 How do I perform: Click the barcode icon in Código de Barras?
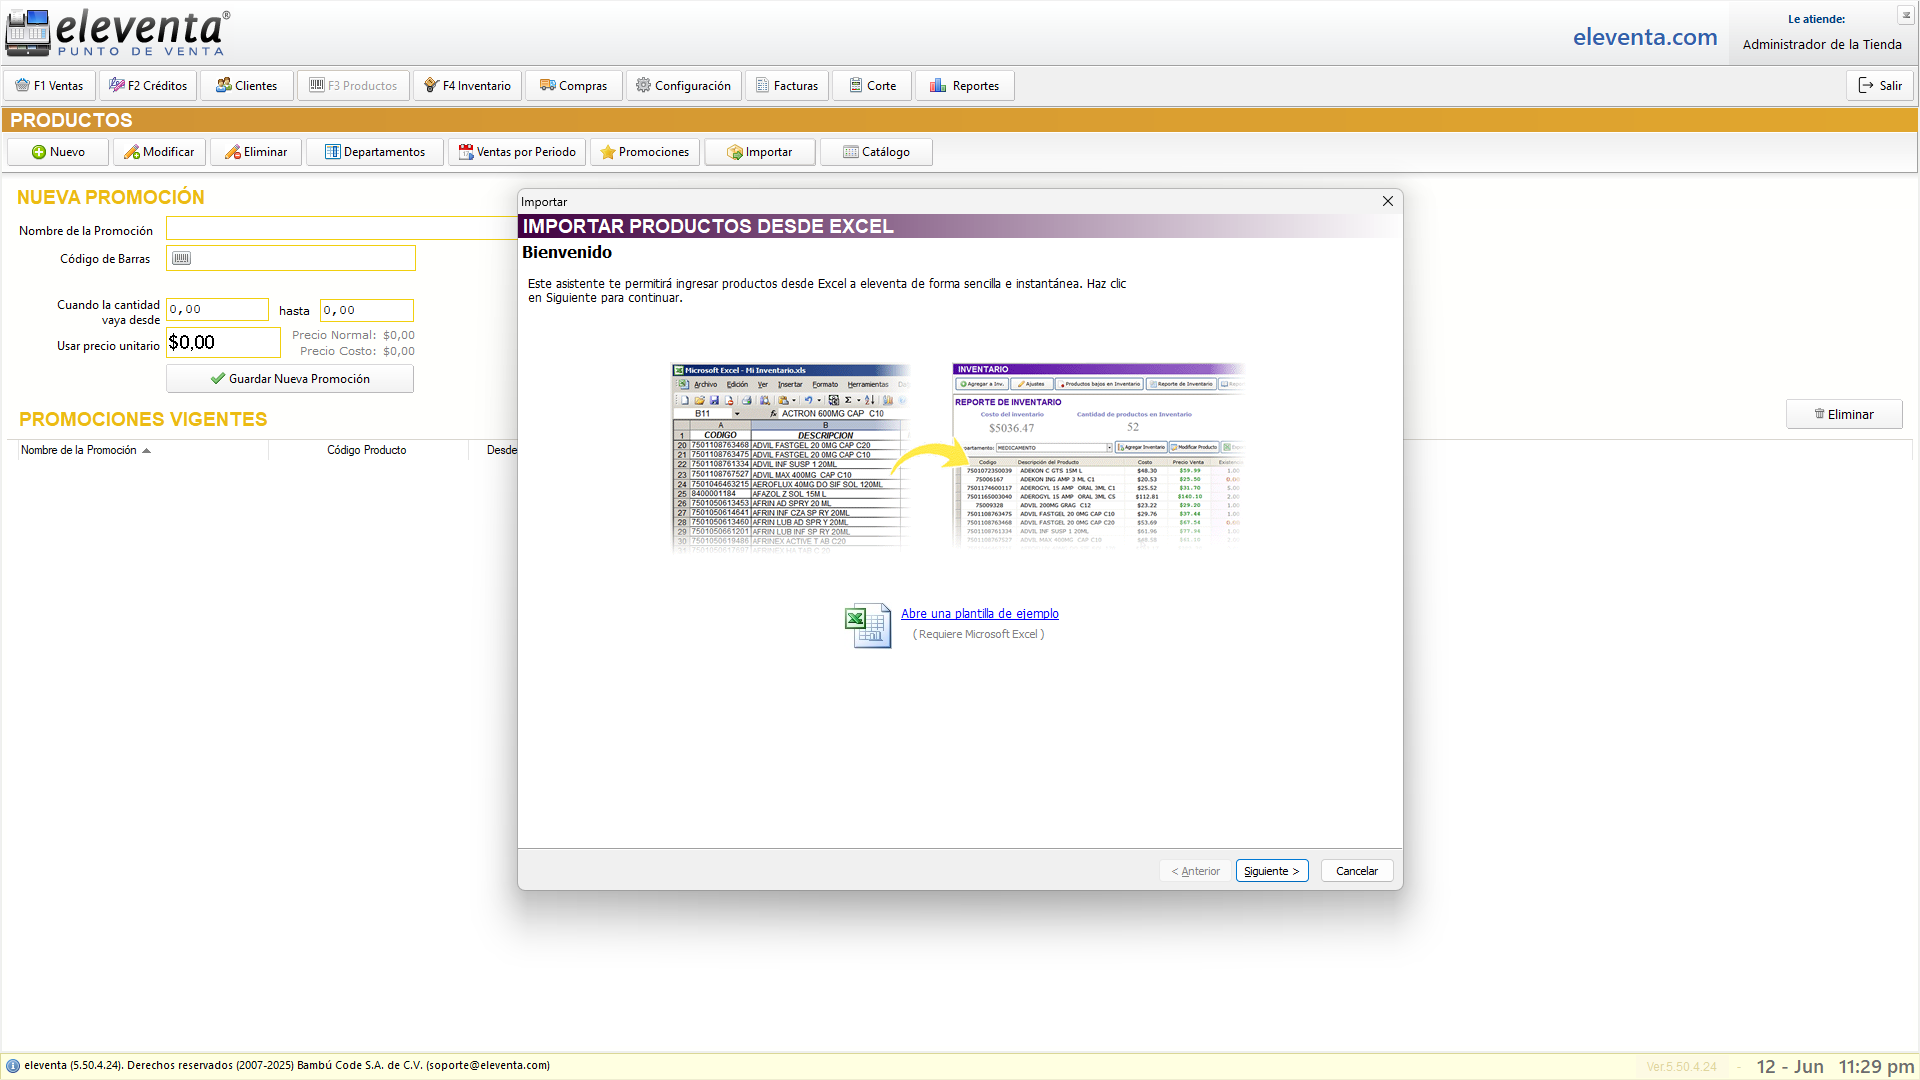click(x=181, y=259)
